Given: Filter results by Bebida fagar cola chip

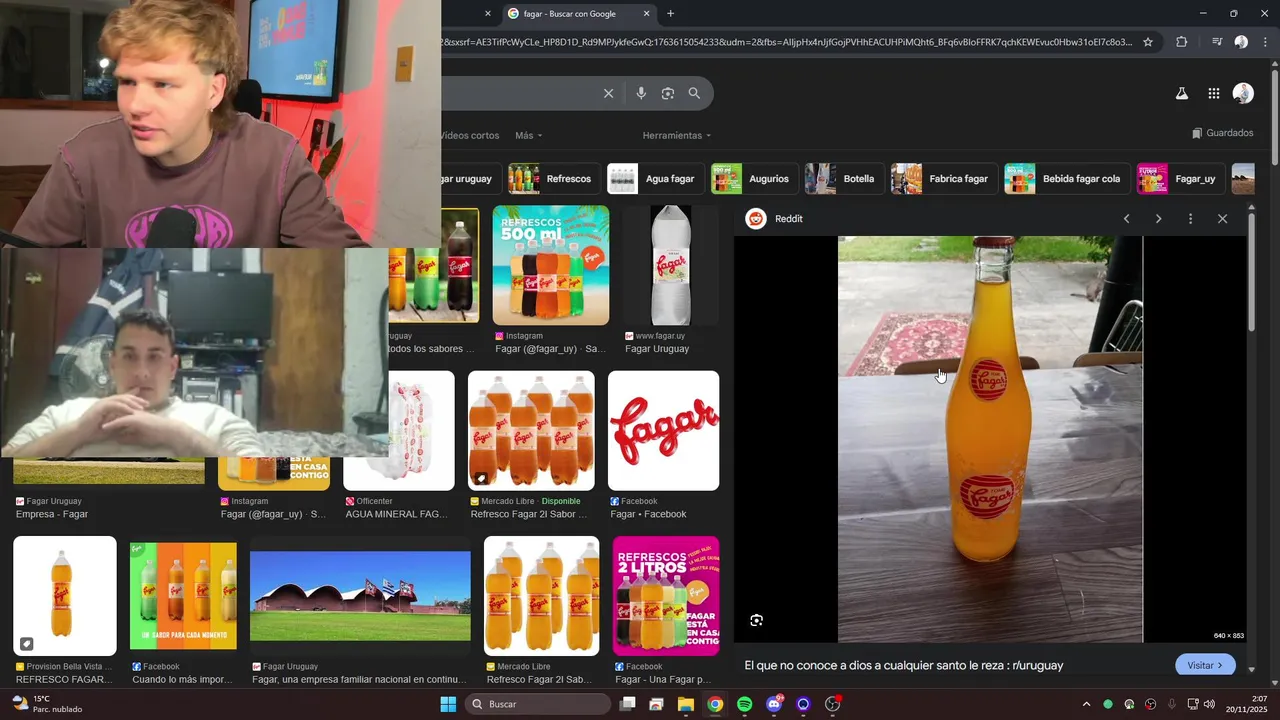Looking at the screenshot, I should 1066,179.
